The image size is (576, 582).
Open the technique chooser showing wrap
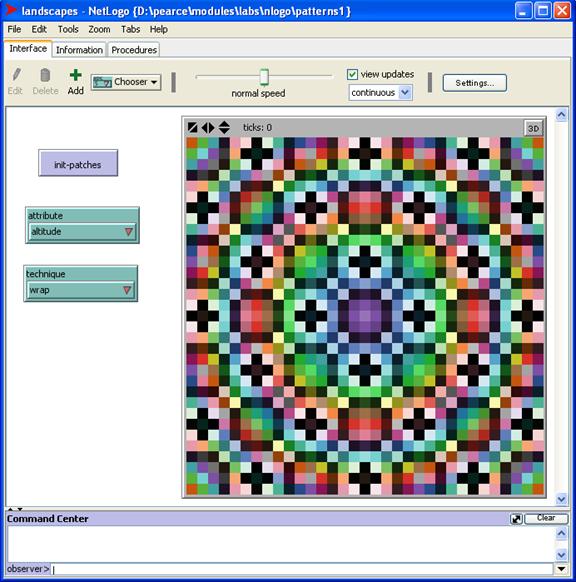click(81, 290)
